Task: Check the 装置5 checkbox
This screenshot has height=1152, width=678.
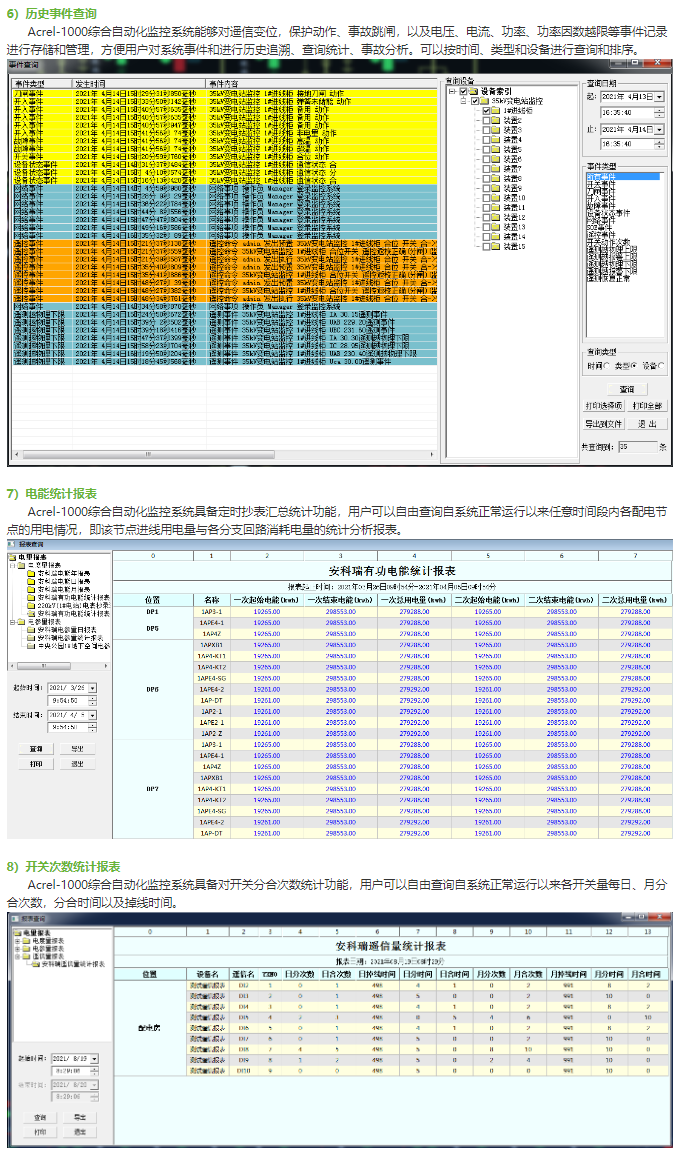Action: (x=486, y=149)
